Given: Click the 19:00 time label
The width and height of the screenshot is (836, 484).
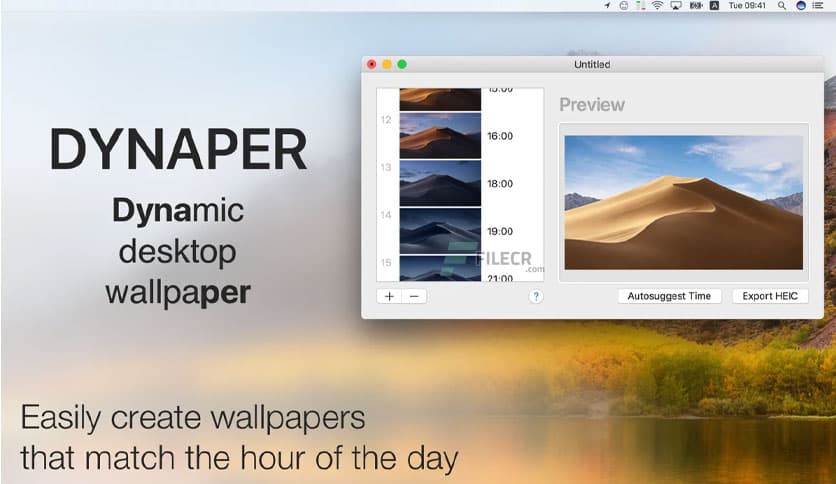Looking at the screenshot, I should 500,231.
